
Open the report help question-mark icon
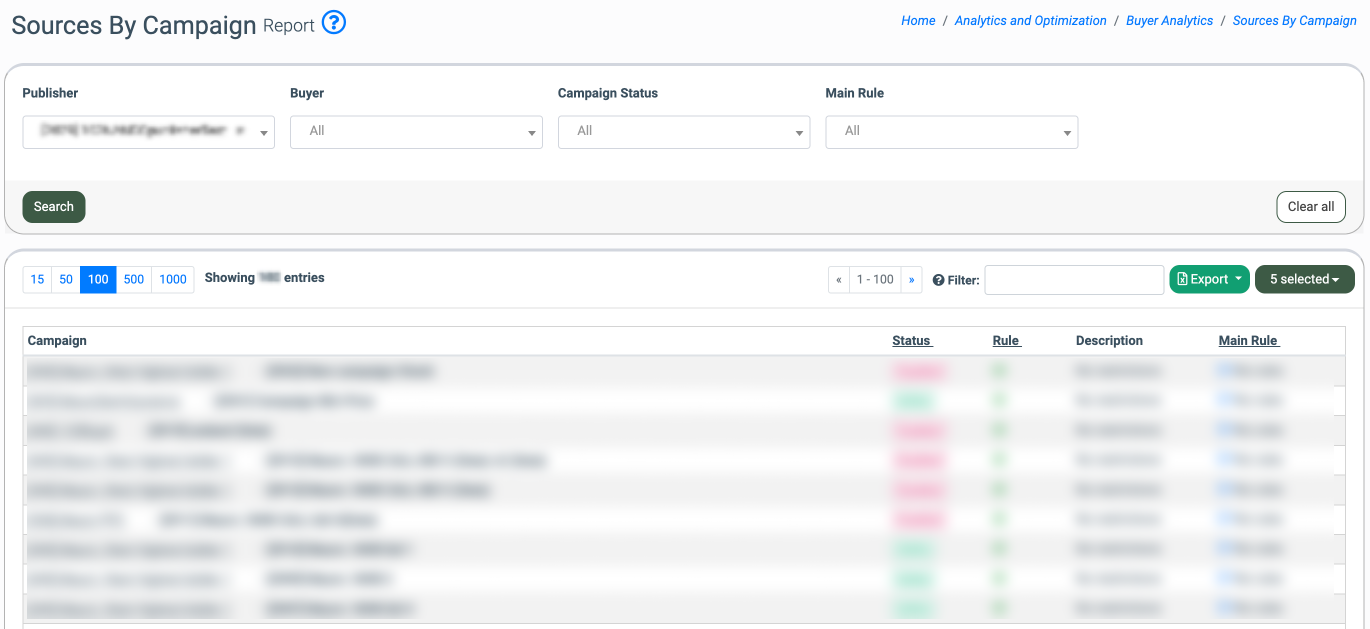click(x=334, y=23)
